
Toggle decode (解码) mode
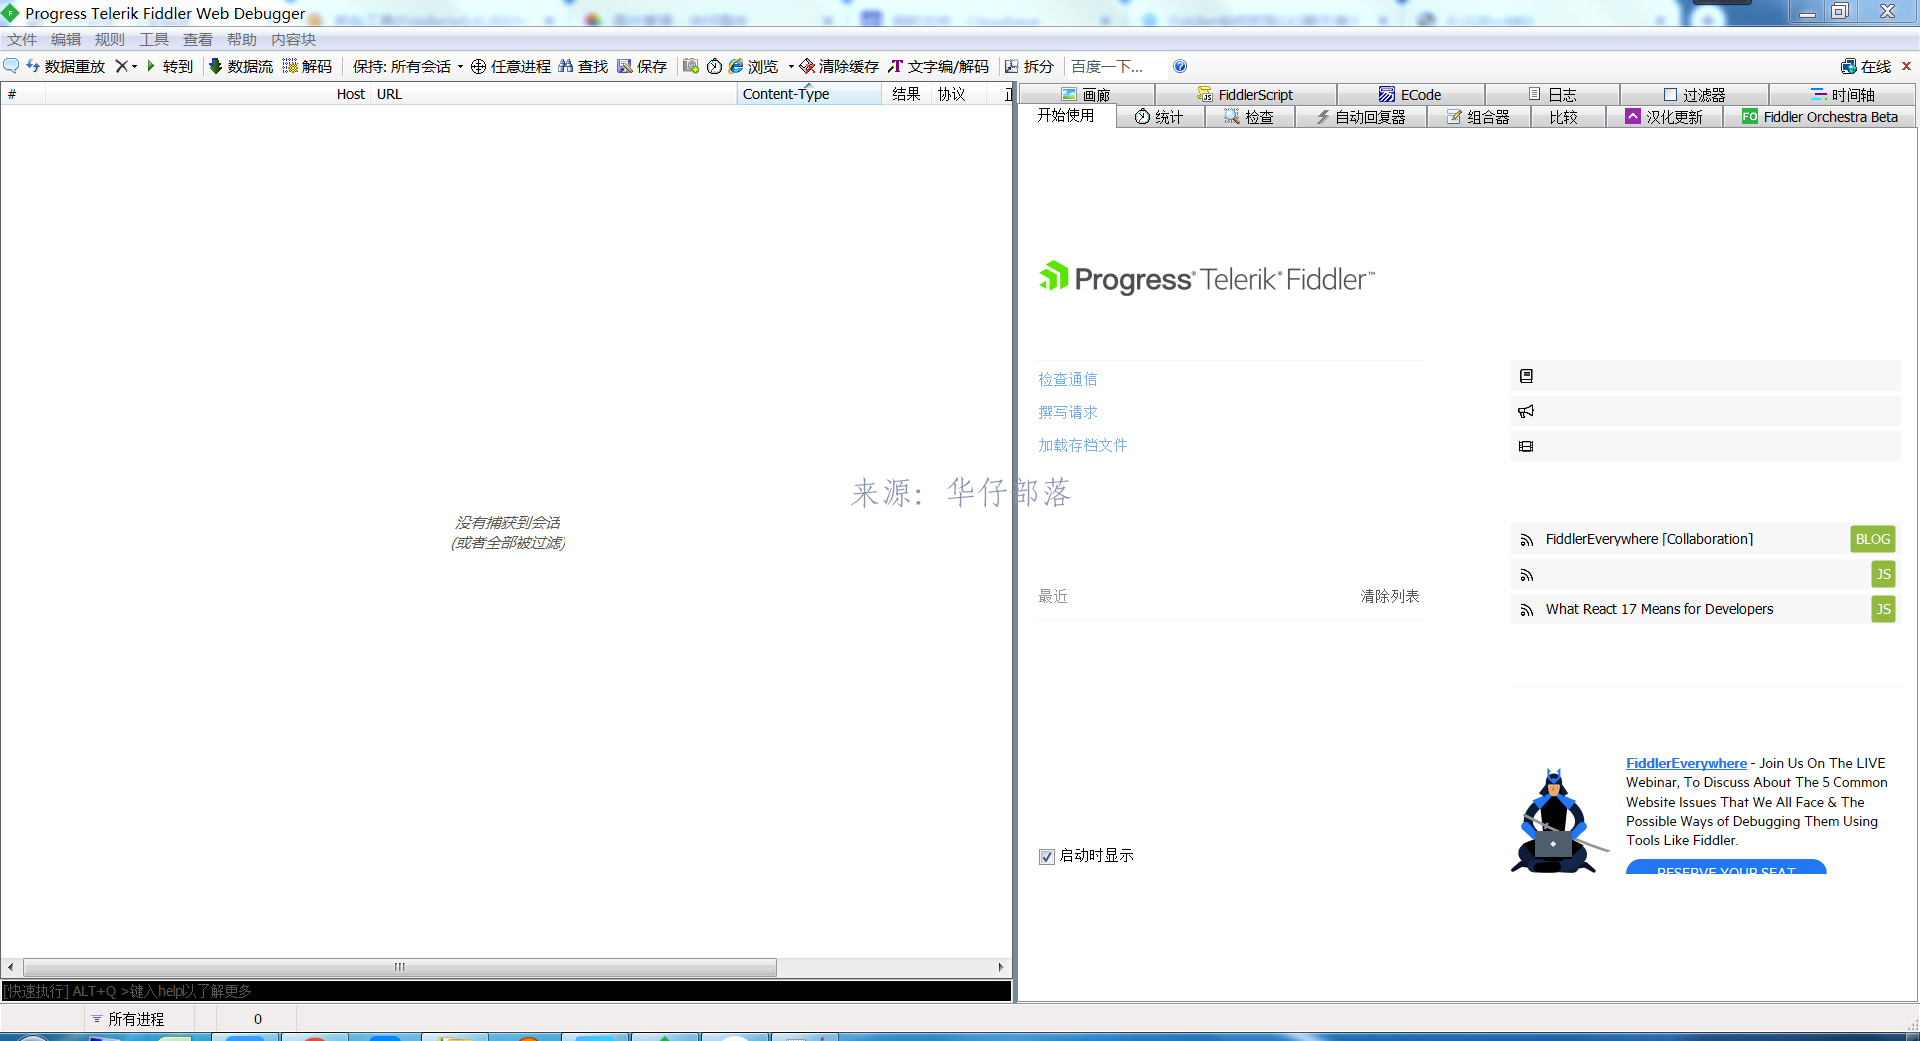pyautogui.click(x=308, y=66)
